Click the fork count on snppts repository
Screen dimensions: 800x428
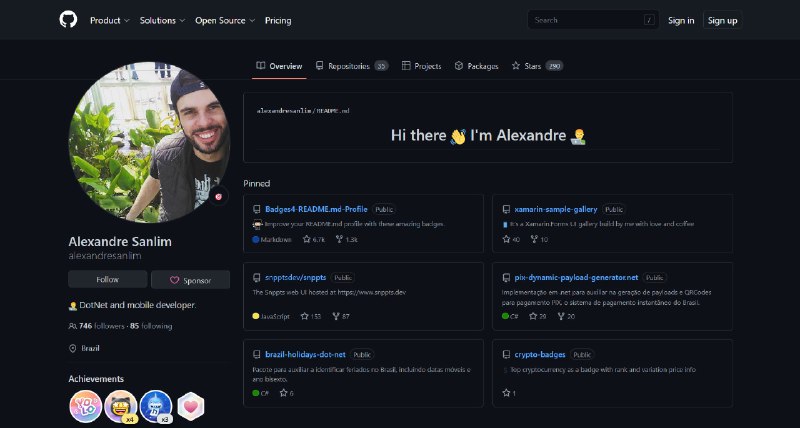coord(341,316)
